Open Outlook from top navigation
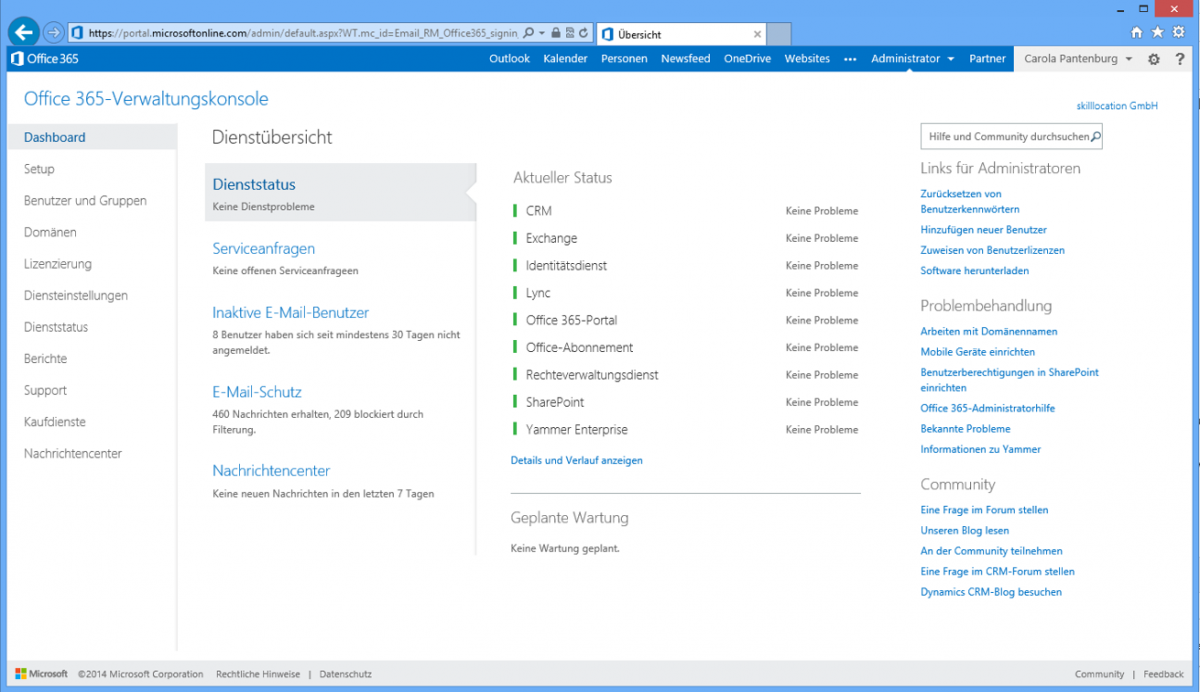The image size is (1200, 692). tap(510, 59)
